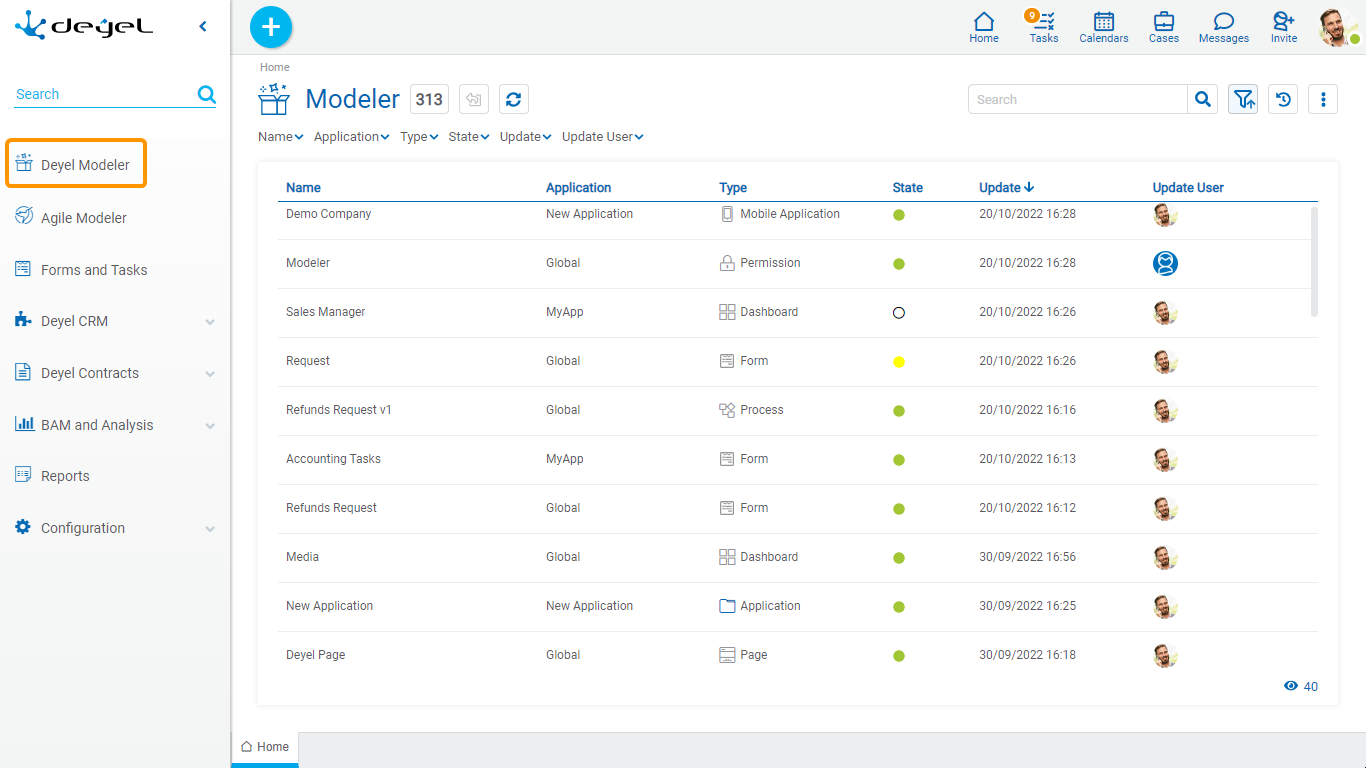This screenshot has height=768, width=1366.
Task: Click the Invite user icon
Action: tap(1284, 27)
